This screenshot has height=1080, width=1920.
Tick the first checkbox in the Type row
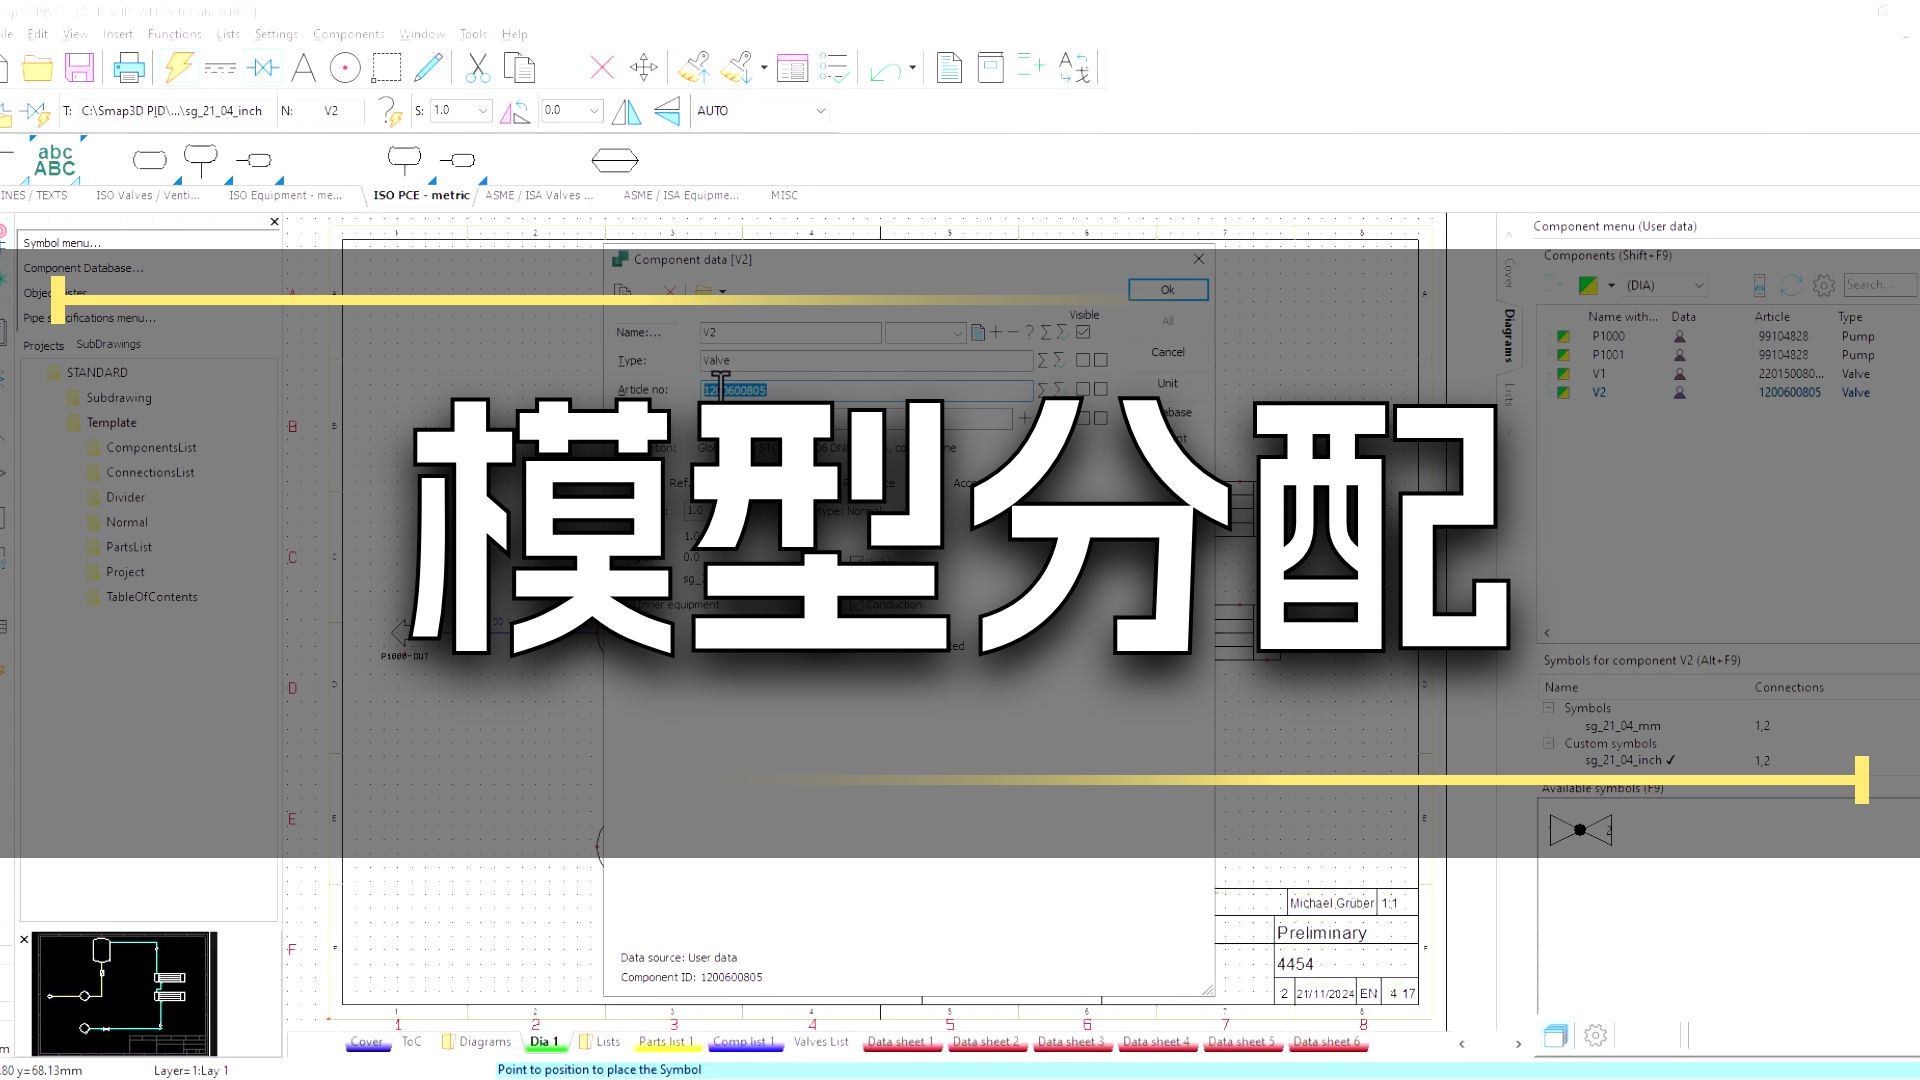(1083, 360)
